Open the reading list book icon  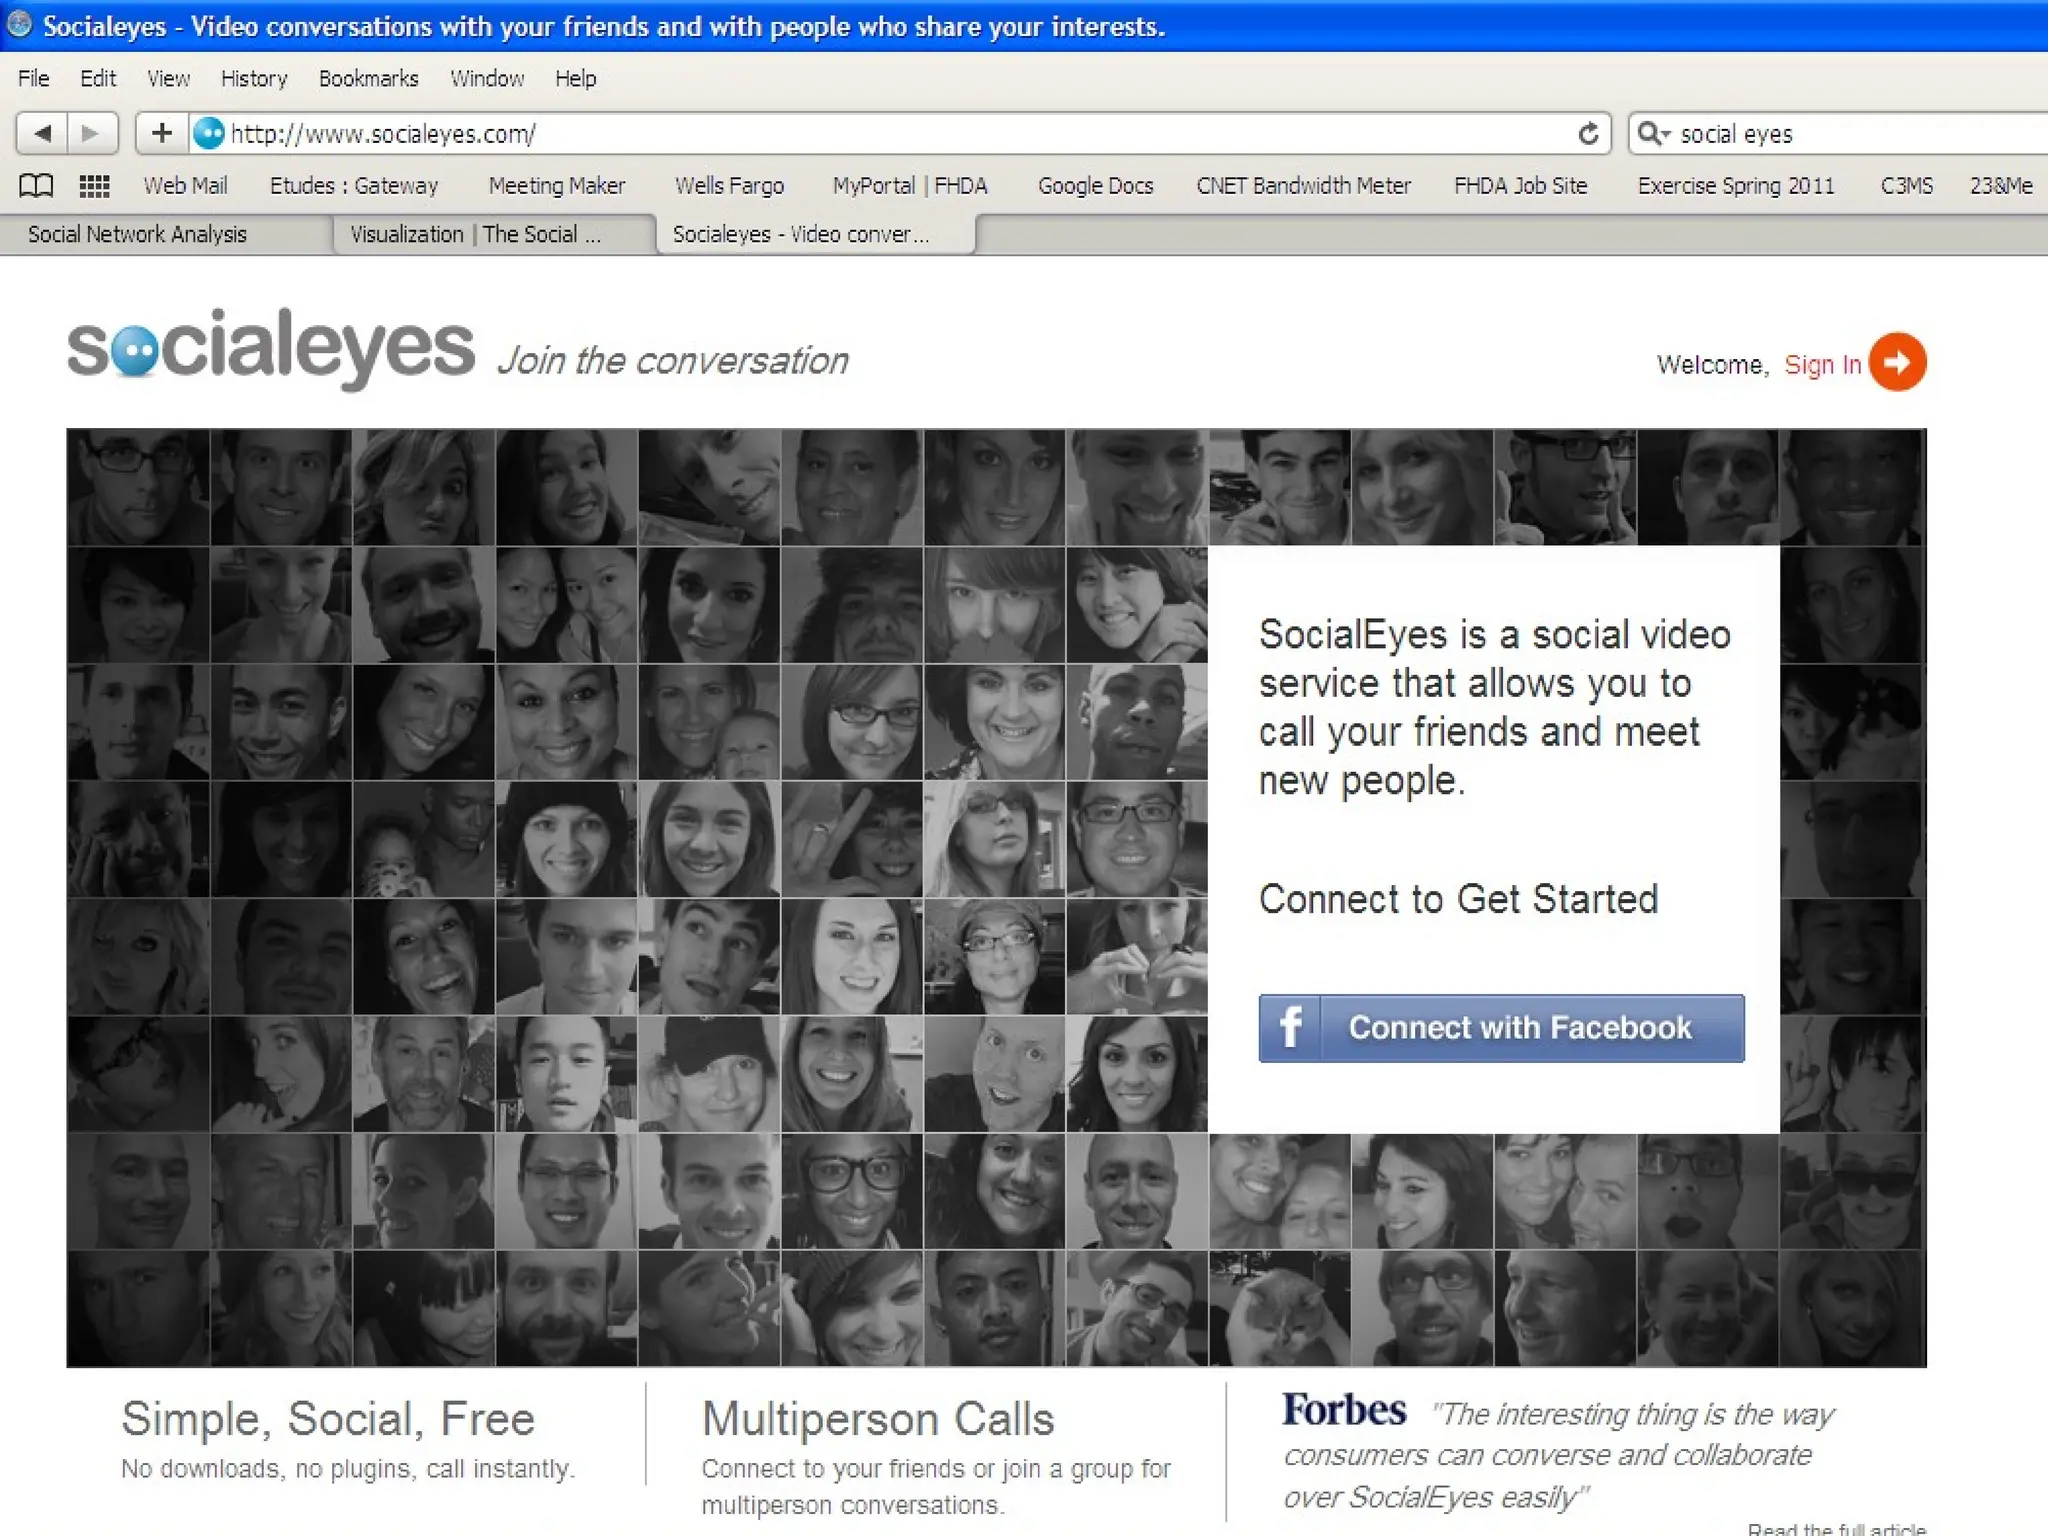click(36, 186)
